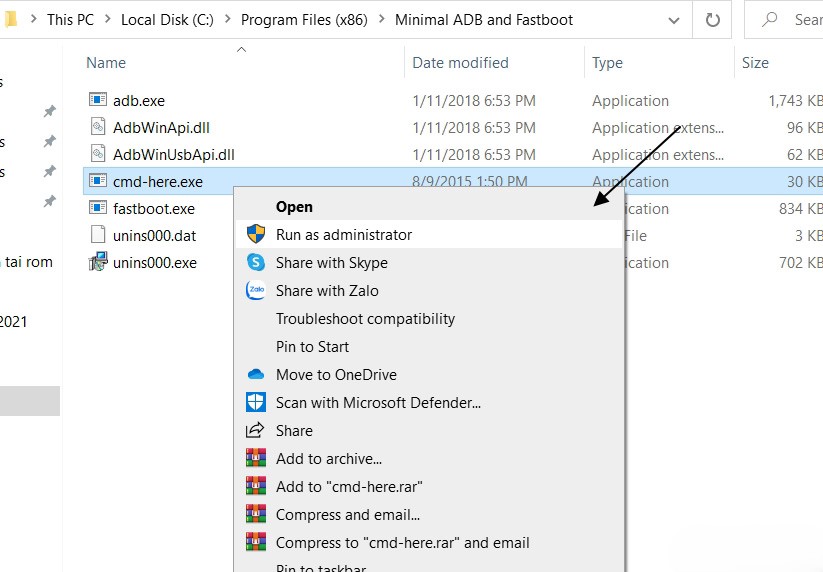Click the Share arrow icon
Screen dimensions: 823x572
click(256, 431)
